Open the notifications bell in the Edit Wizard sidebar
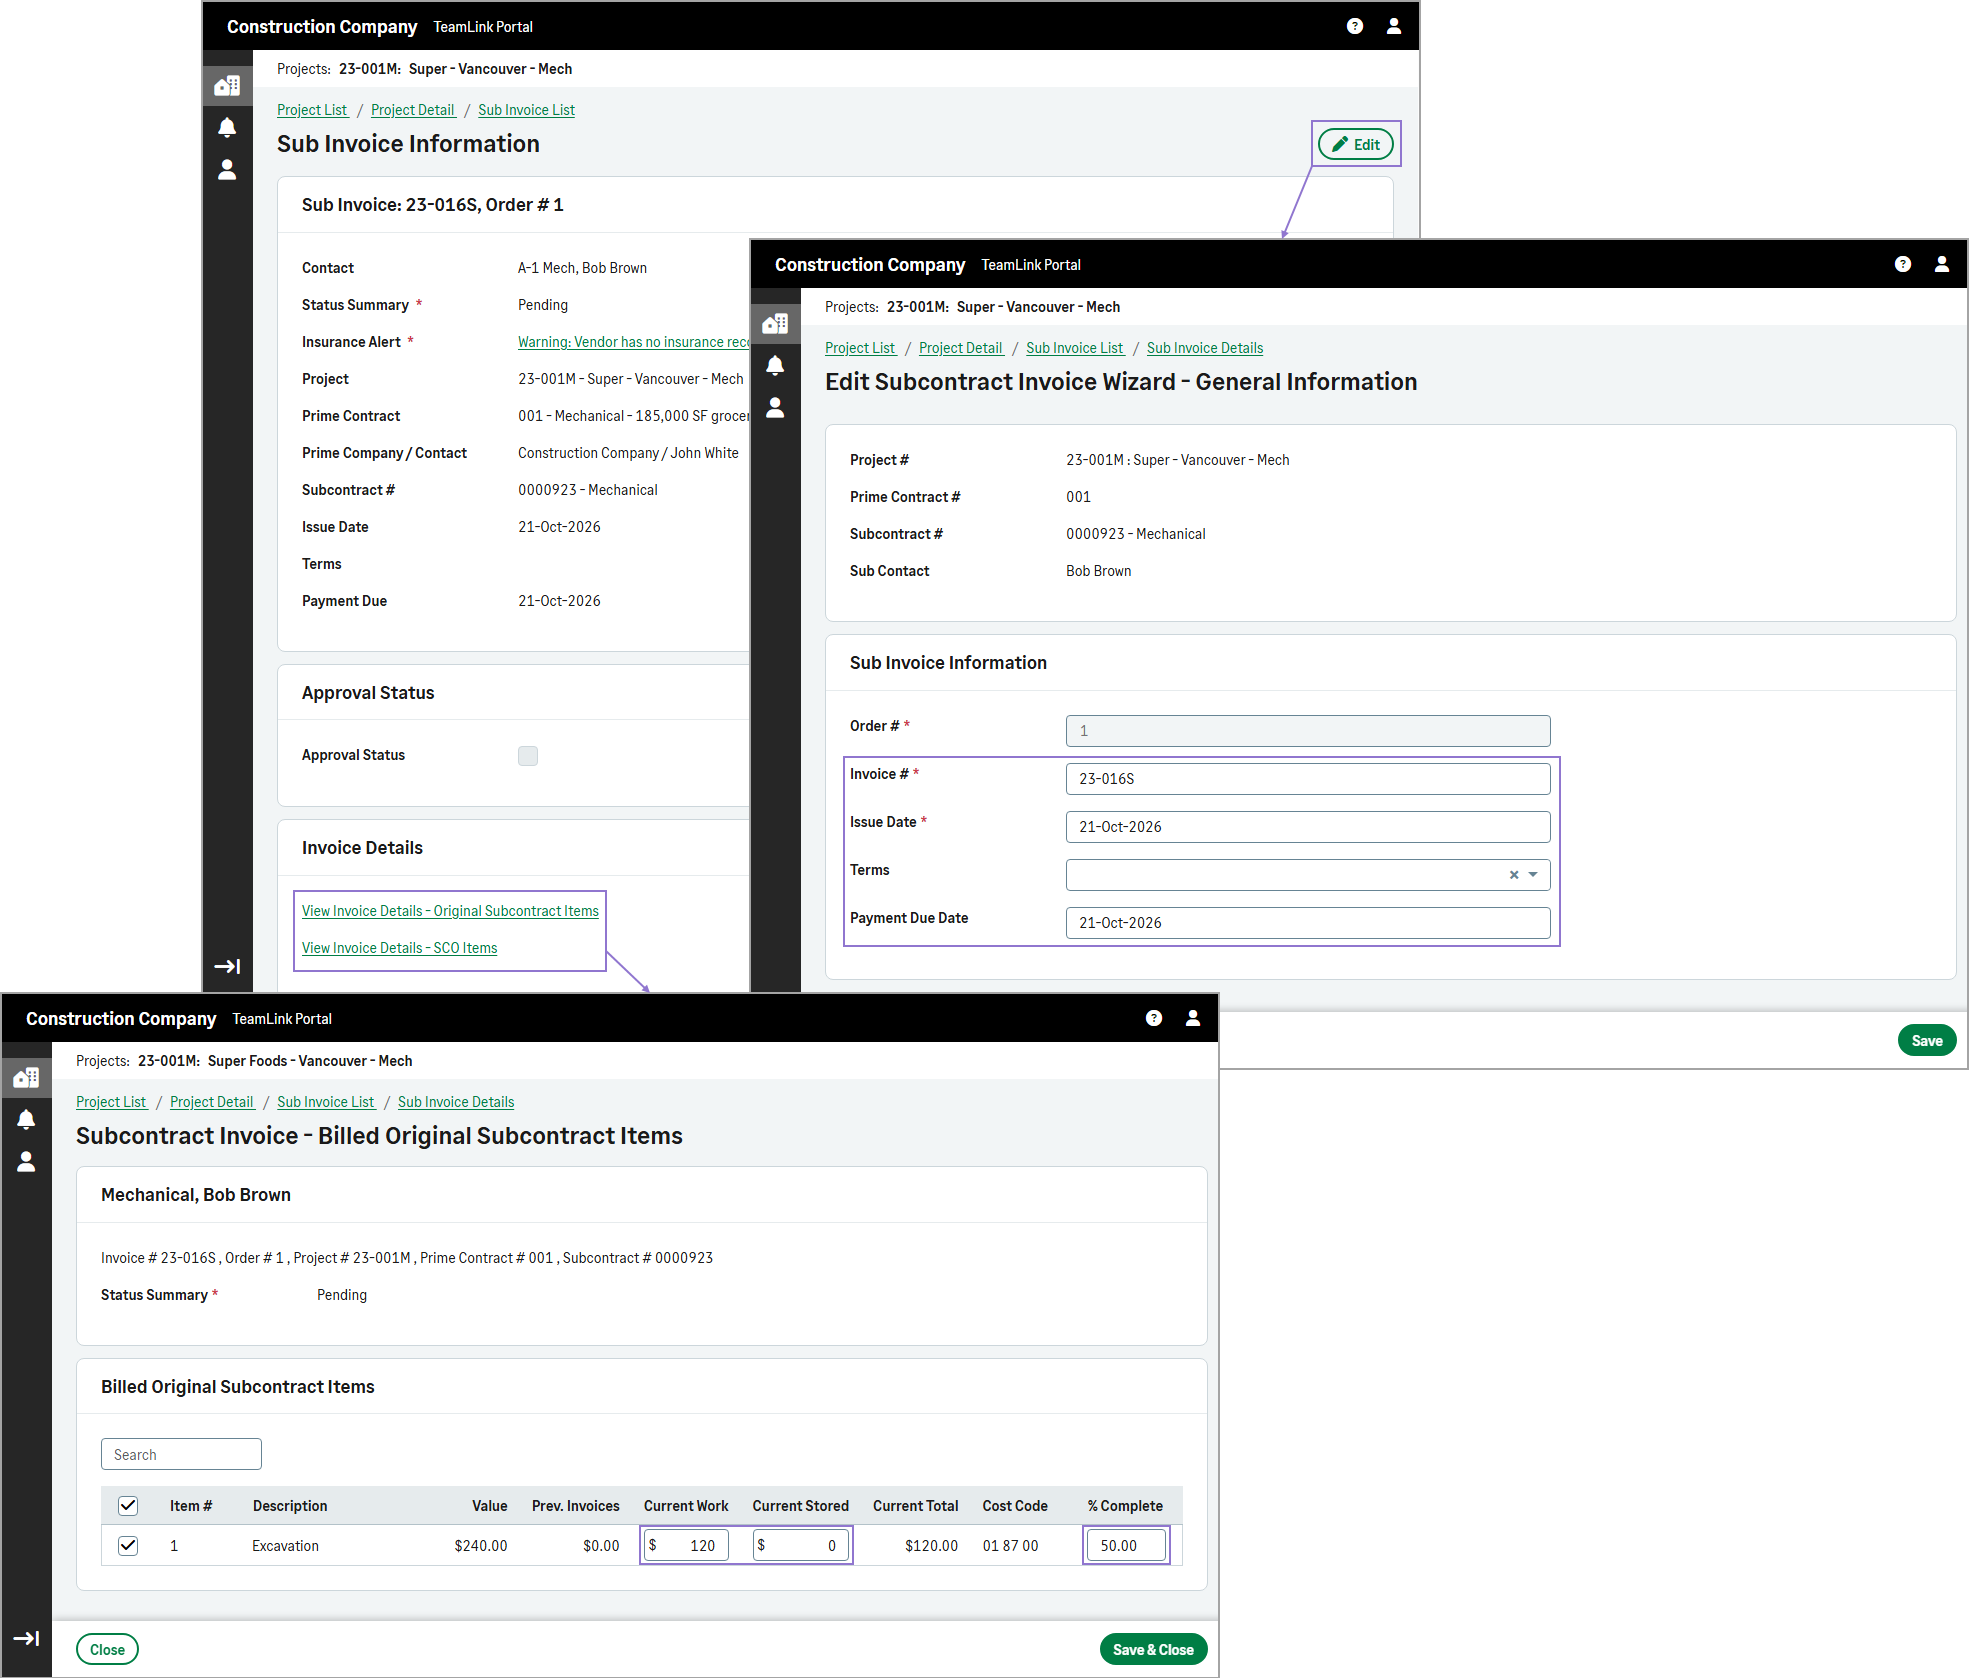 (x=775, y=365)
